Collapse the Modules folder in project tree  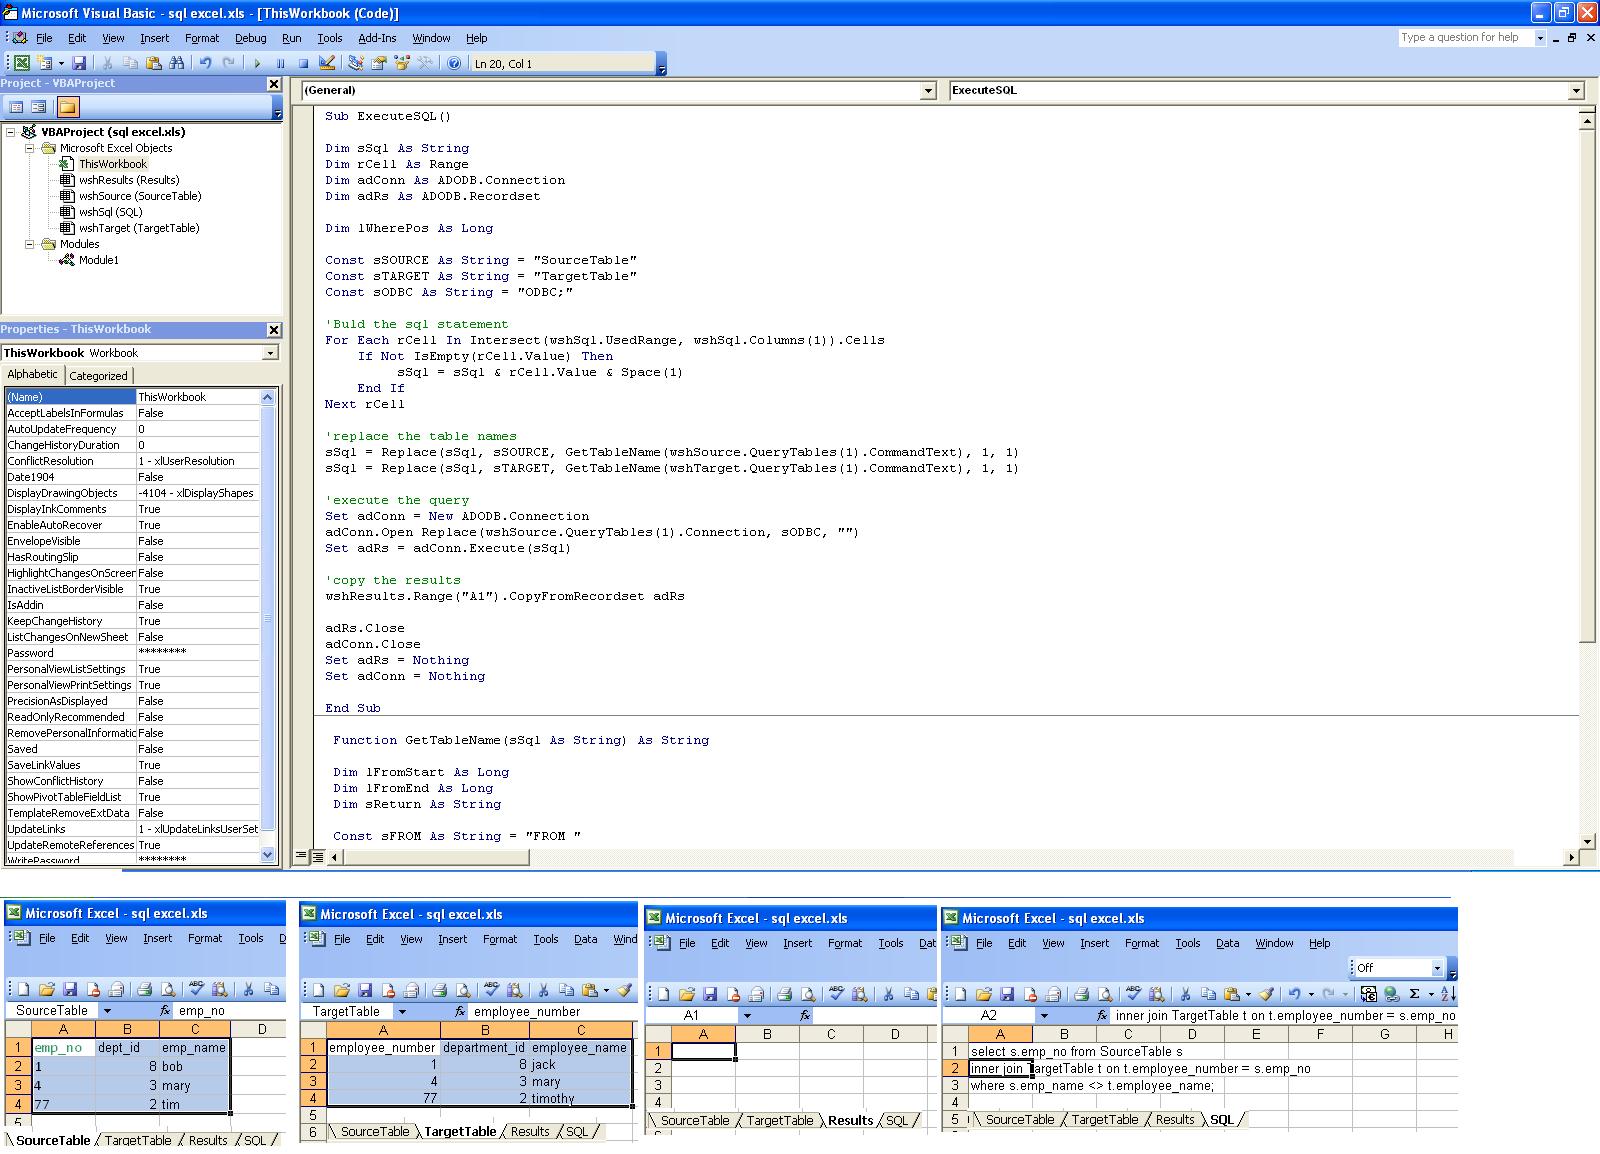tap(30, 244)
